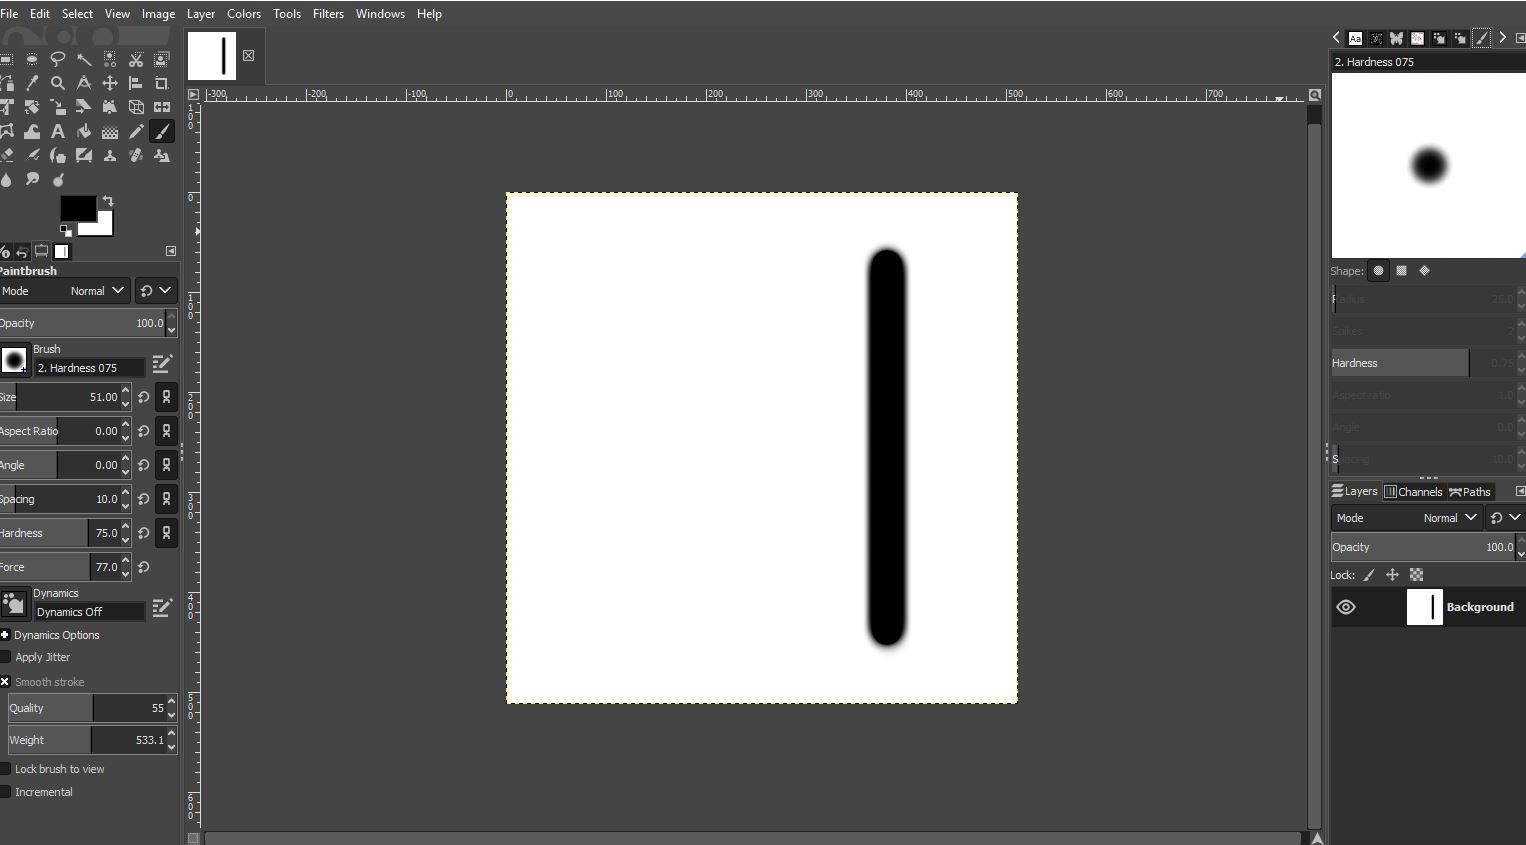Select the Bucket Fill tool
This screenshot has height=845, width=1526.
click(x=84, y=131)
